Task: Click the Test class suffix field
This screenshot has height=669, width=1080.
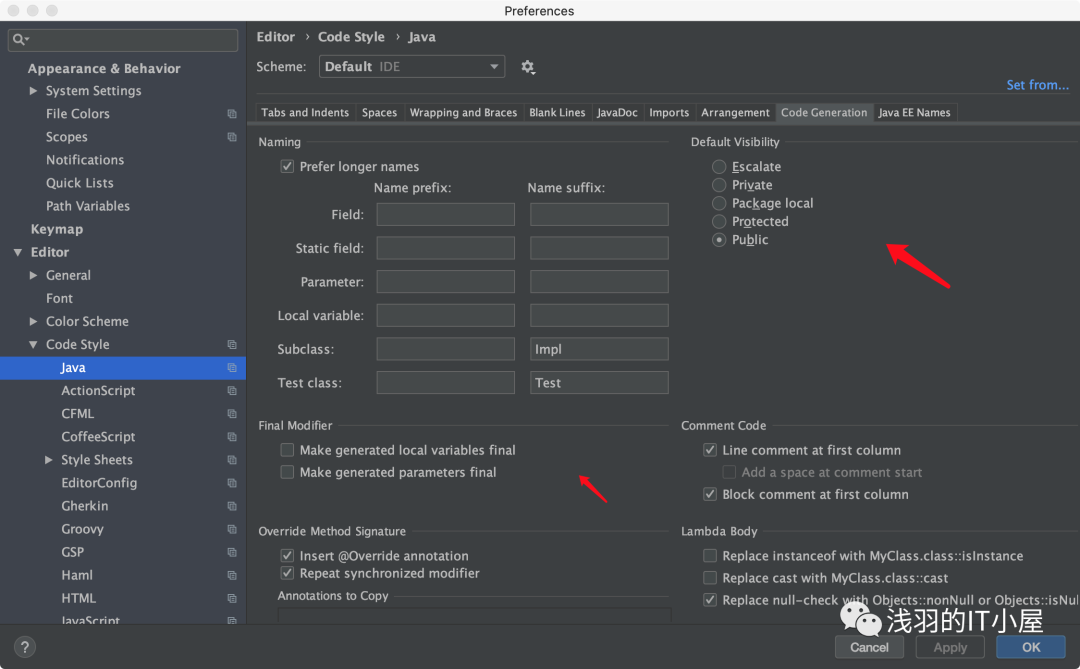Action: pos(599,382)
